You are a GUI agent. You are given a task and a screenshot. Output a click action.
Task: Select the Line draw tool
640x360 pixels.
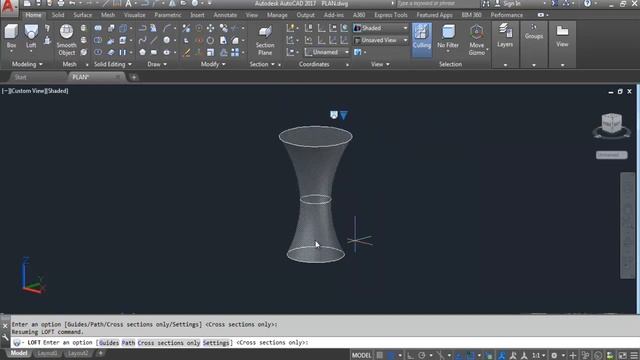(x=153, y=40)
